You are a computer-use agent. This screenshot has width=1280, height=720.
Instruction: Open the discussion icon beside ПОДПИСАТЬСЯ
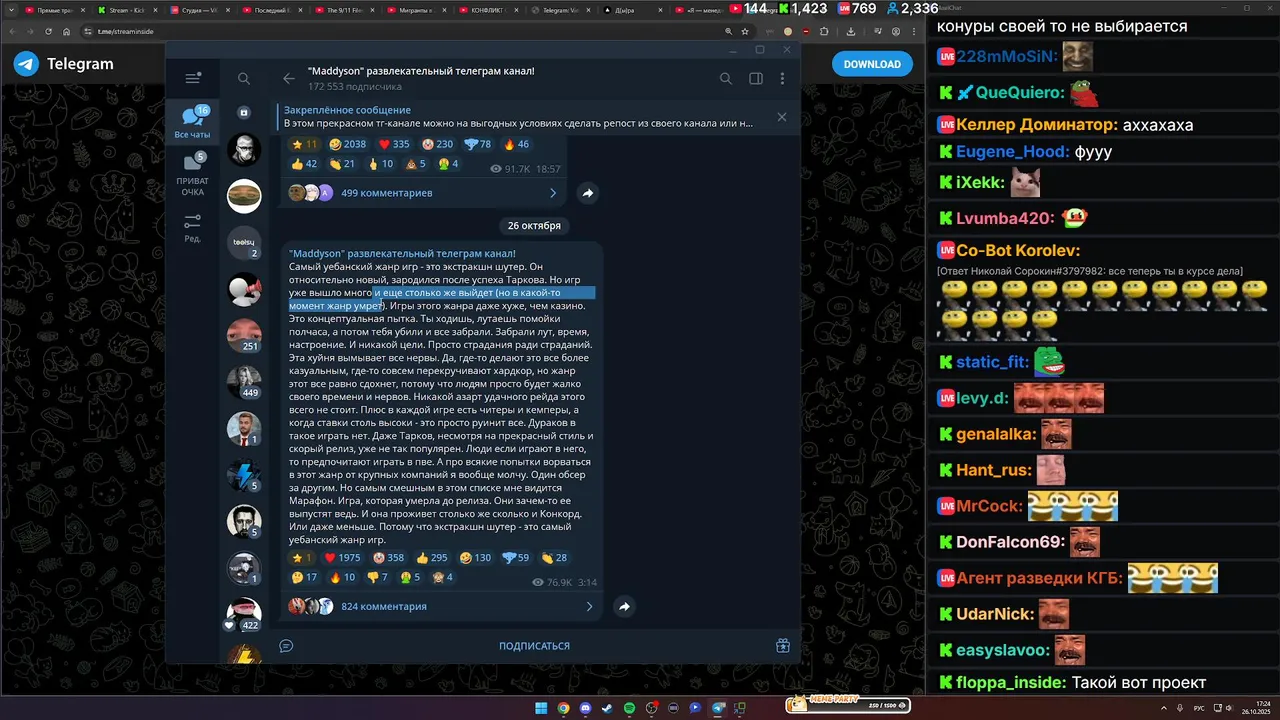[286, 646]
